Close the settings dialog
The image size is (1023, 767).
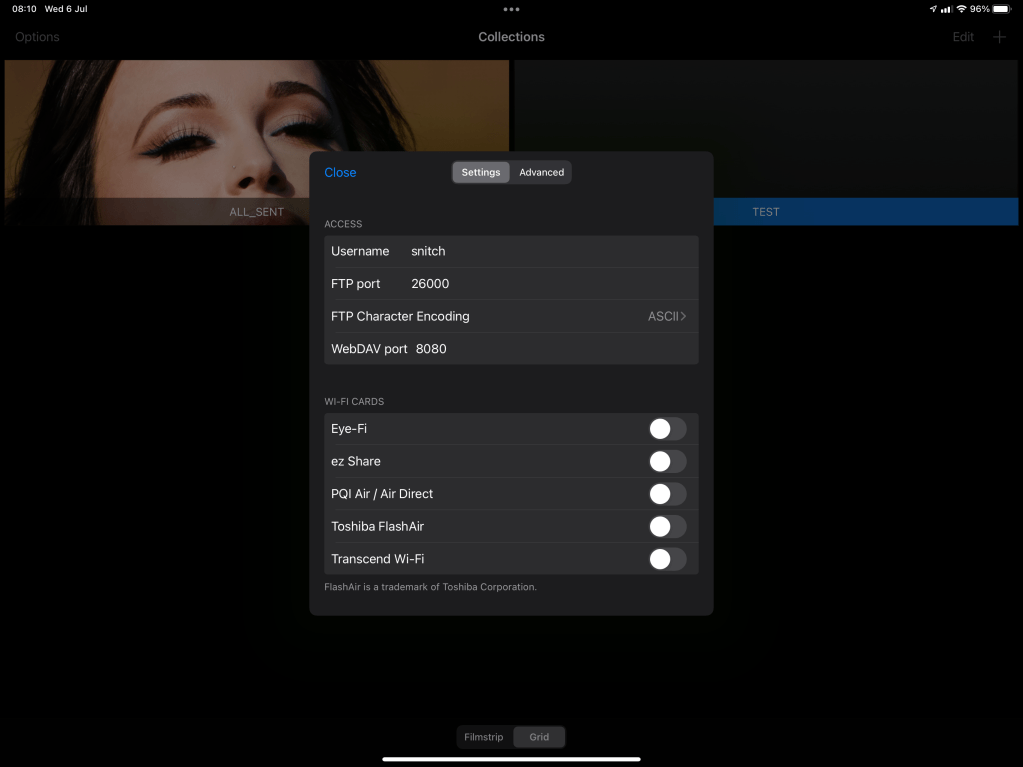[340, 172]
